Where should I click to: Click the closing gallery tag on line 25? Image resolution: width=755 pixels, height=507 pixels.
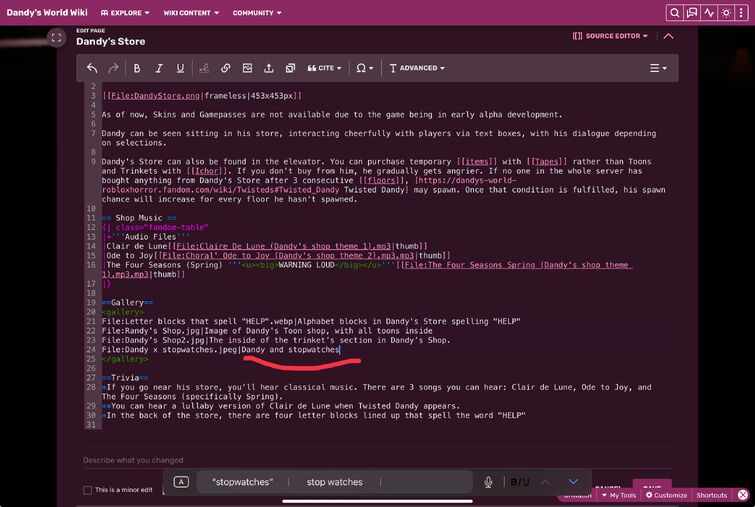pyautogui.click(x=125, y=359)
